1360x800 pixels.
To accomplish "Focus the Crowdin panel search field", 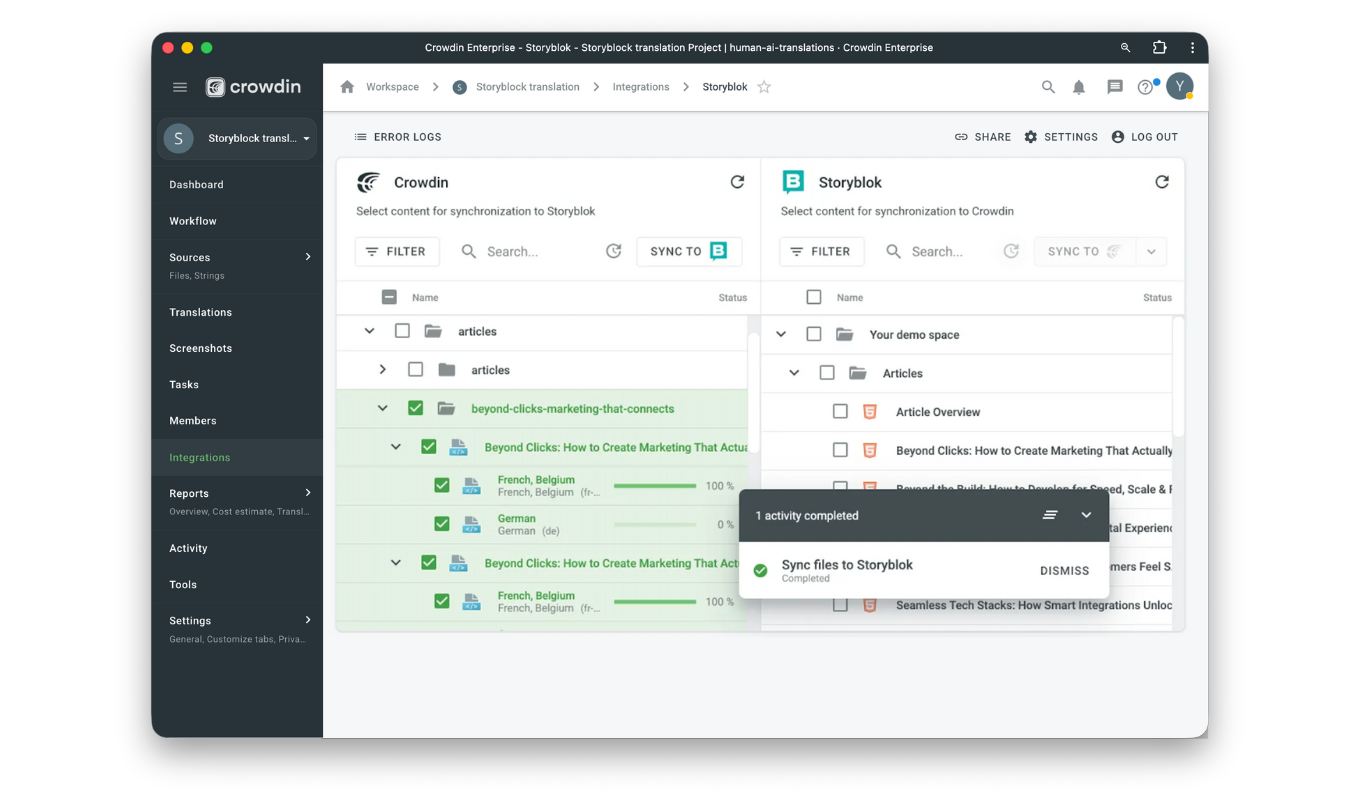I will click(528, 251).
